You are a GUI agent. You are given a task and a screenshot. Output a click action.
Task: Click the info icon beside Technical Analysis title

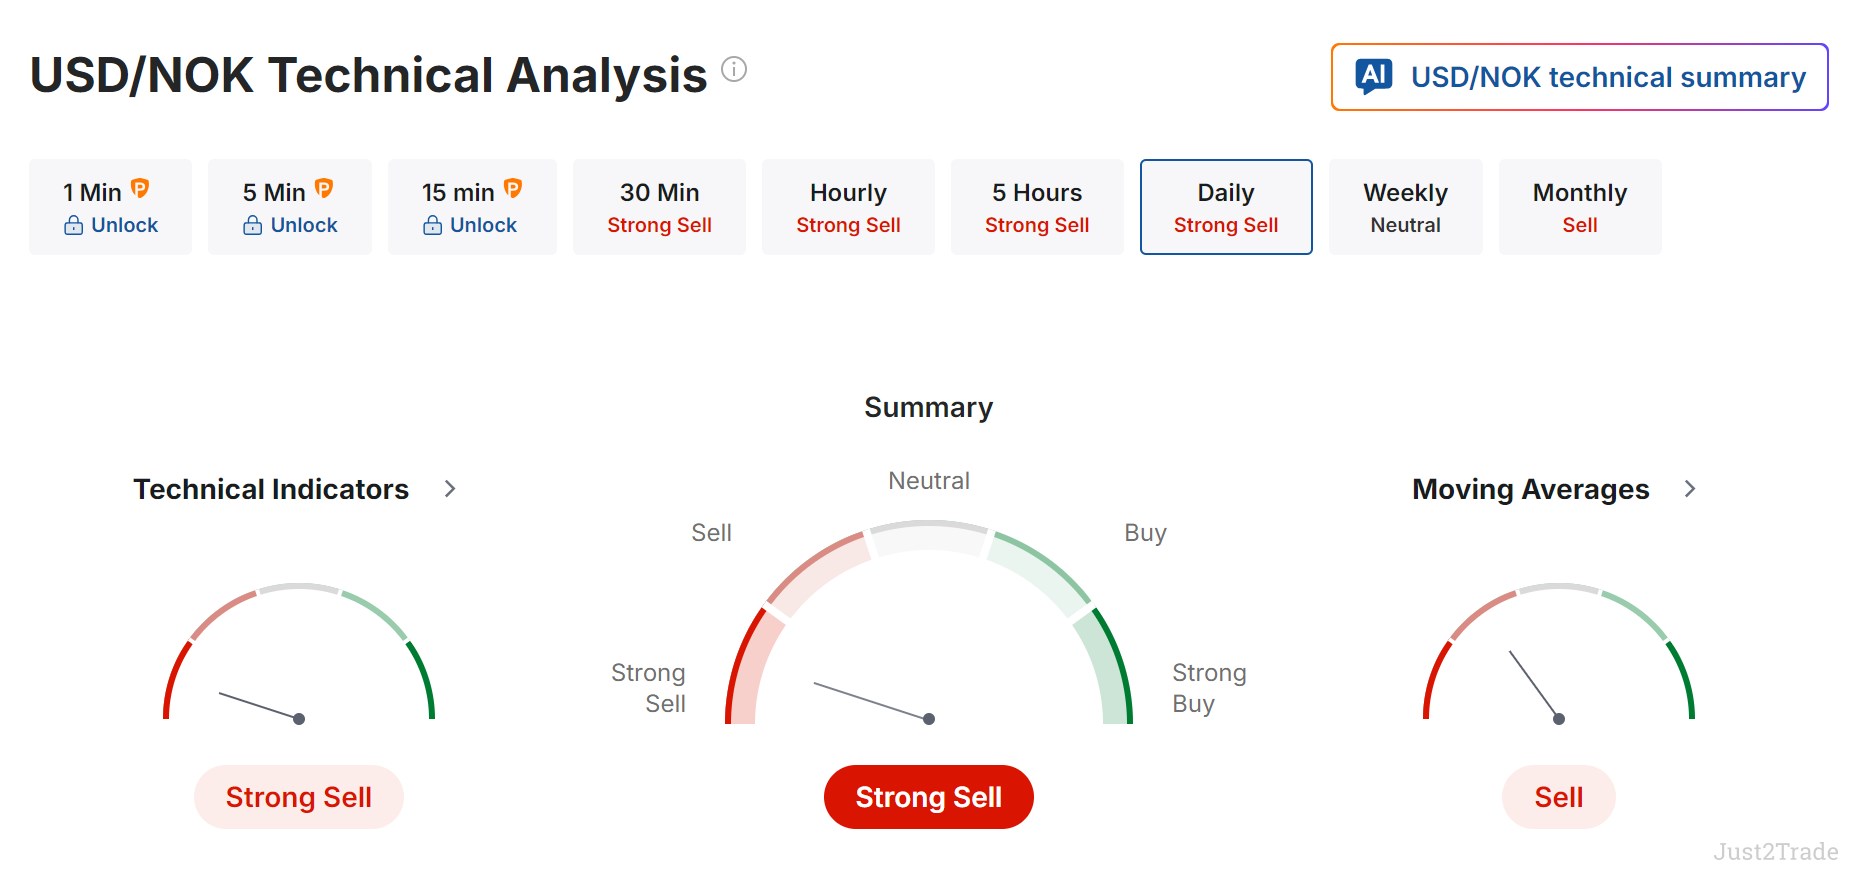tap(734, 69)
